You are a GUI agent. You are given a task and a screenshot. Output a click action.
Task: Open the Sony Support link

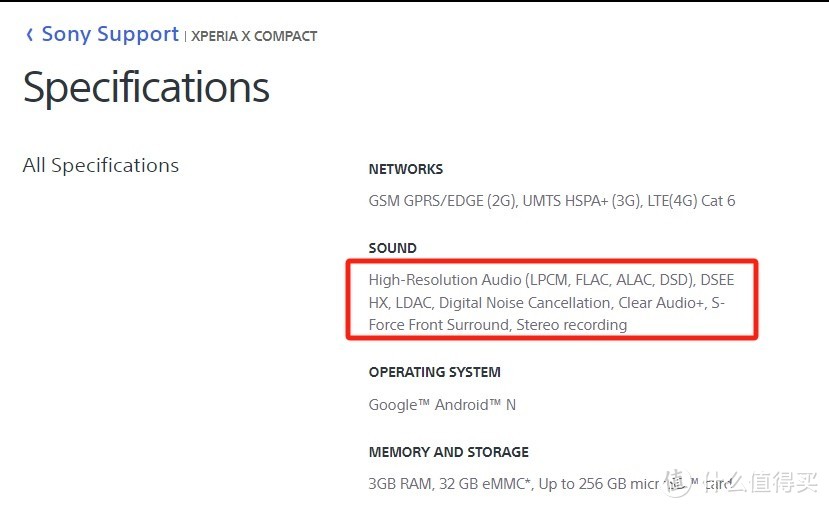(x=110, y=35)
